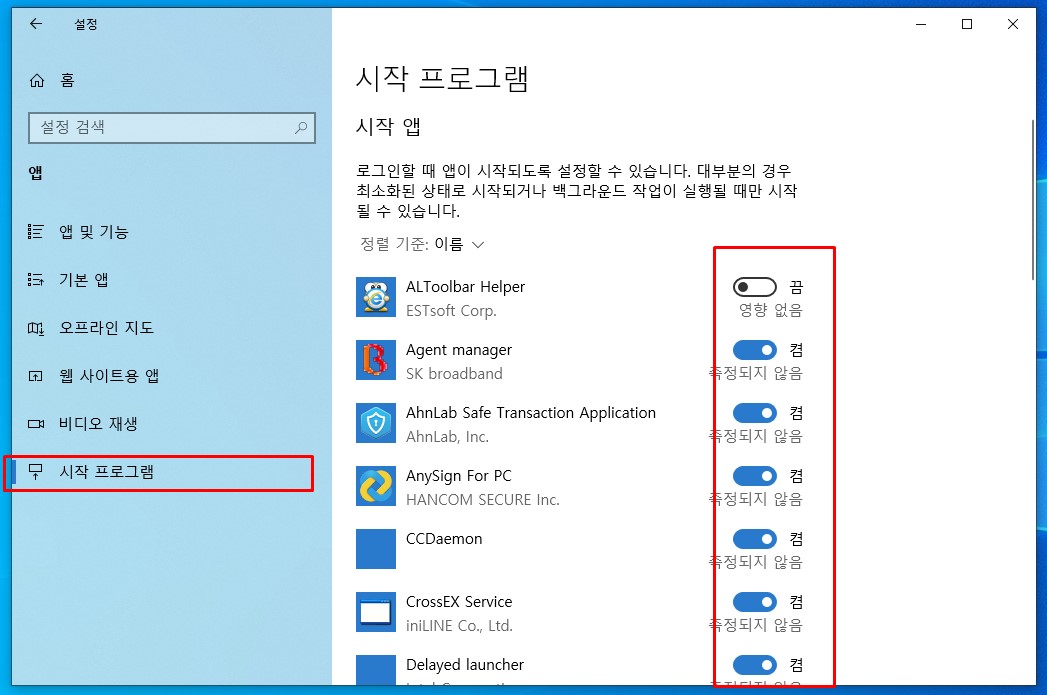Click the 영향 없음 impact label
1047x695 pixels.
[x=770, y=310]
